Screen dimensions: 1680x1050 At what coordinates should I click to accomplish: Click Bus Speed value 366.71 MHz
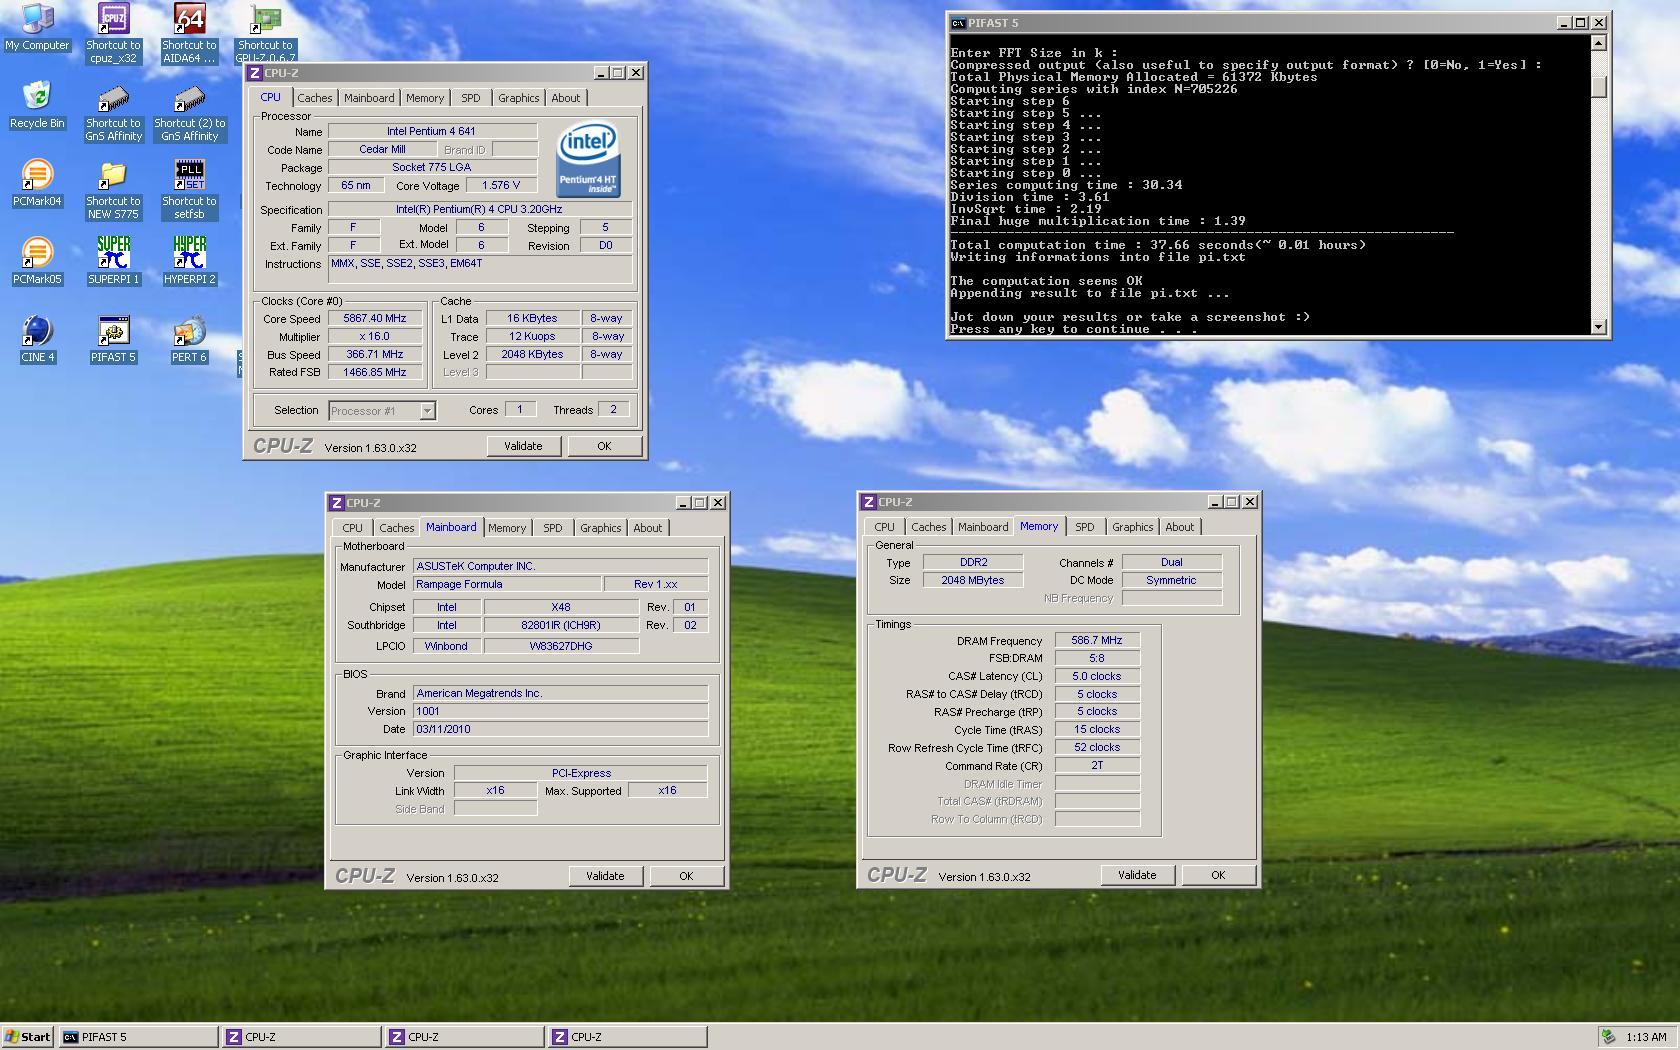tap(375, 355)
